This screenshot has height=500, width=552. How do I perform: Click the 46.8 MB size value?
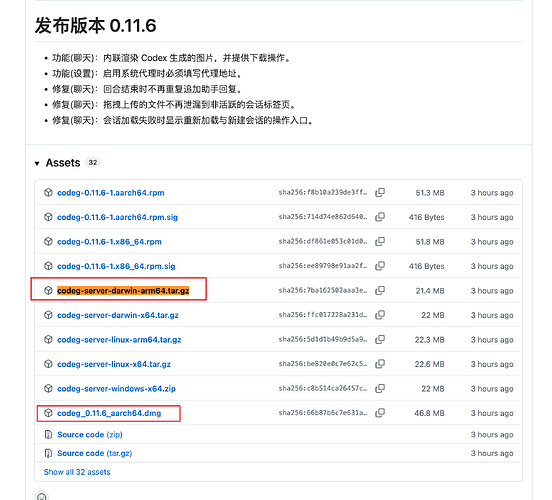pyautogui.click(x=429, y=413)
